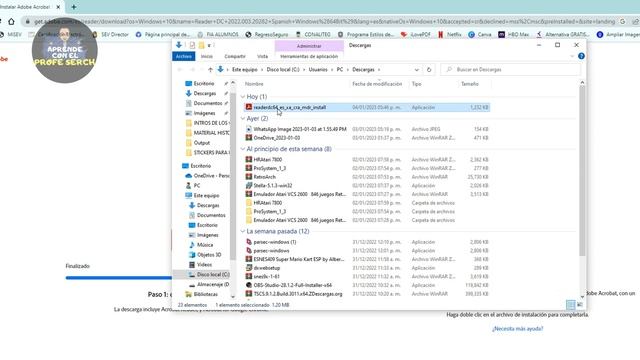
Task: Collapse Al principio de esta semana group
Action: coord(243,149)
